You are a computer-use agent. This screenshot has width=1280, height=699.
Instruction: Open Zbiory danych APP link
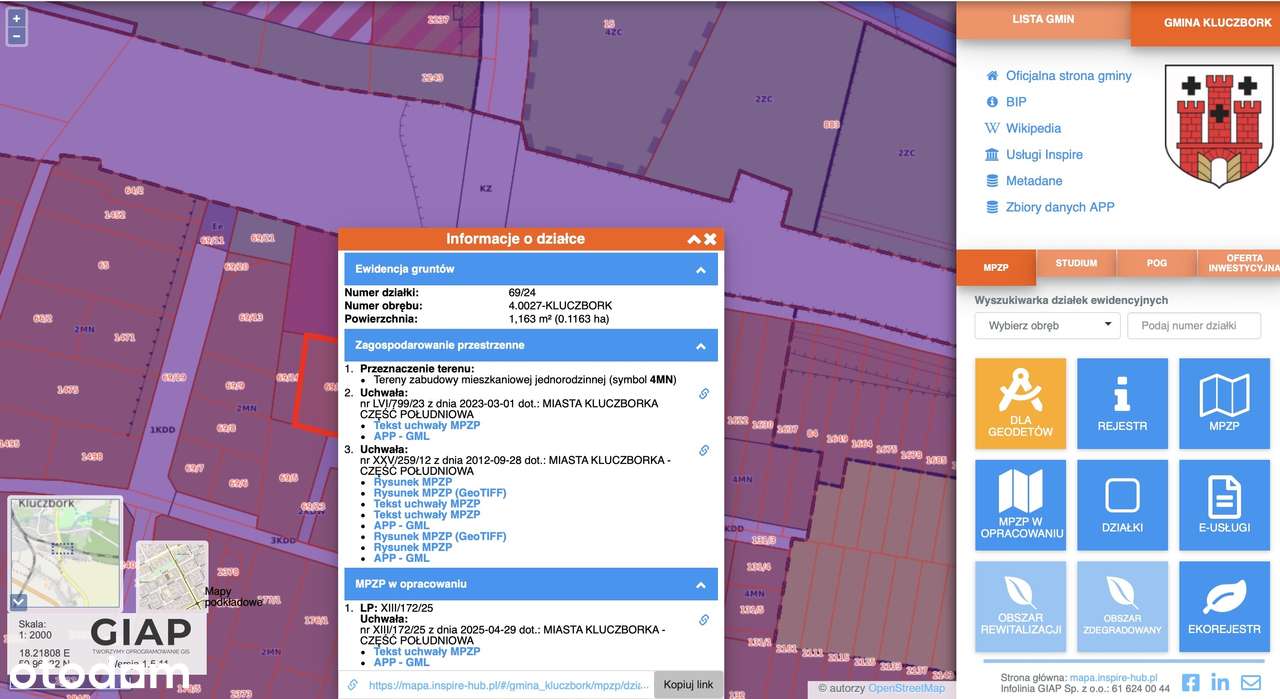point(1060,207)
